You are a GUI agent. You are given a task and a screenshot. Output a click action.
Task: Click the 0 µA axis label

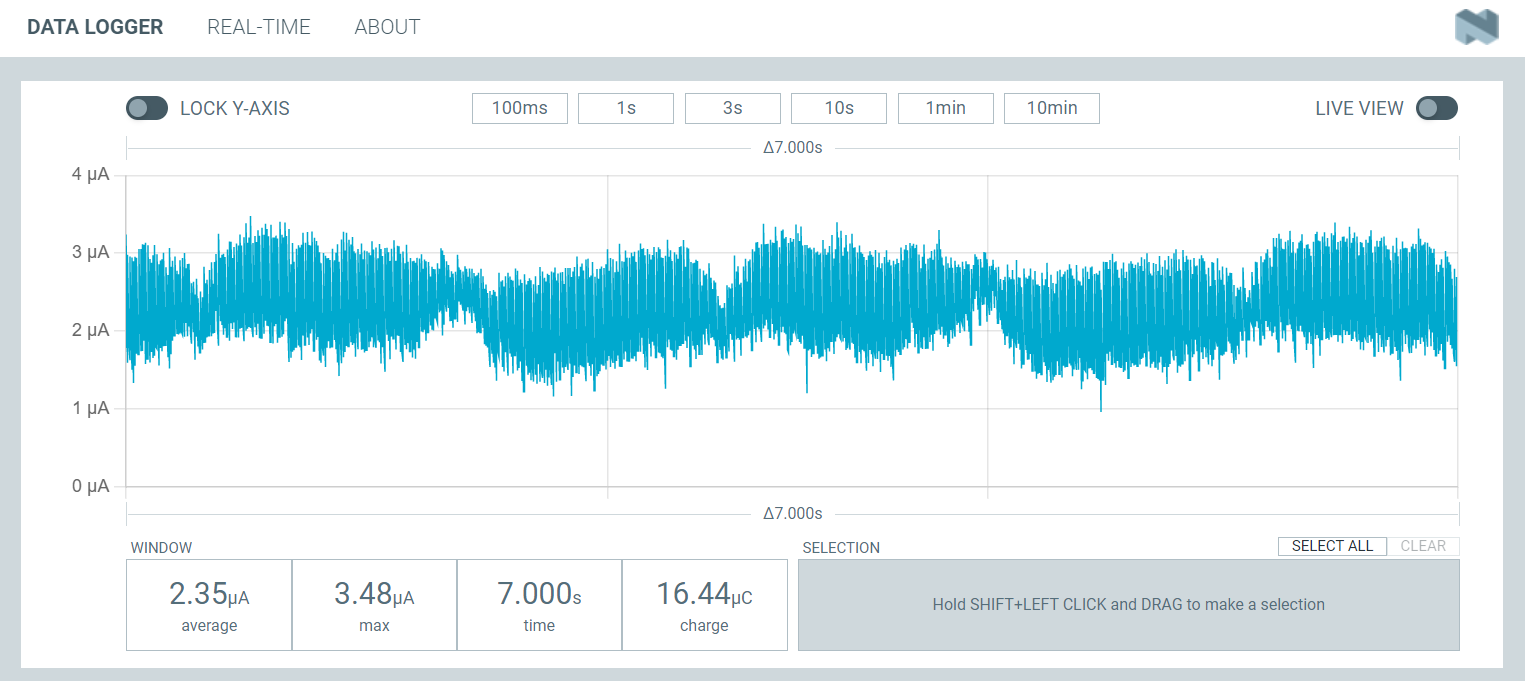[90, 486]
